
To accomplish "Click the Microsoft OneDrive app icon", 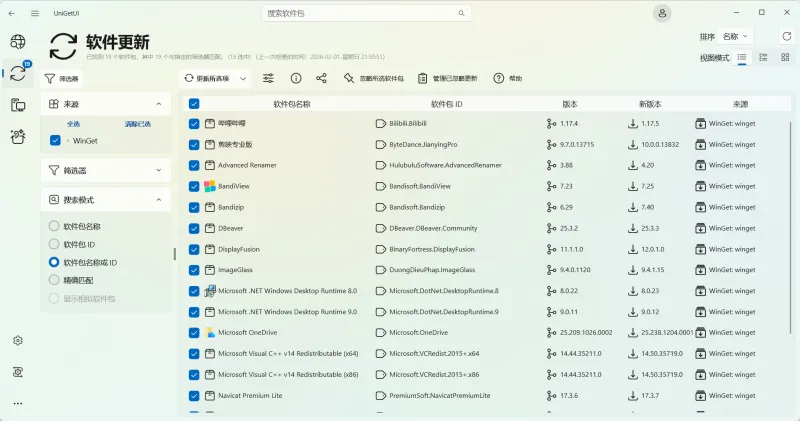I will point(210,332).
